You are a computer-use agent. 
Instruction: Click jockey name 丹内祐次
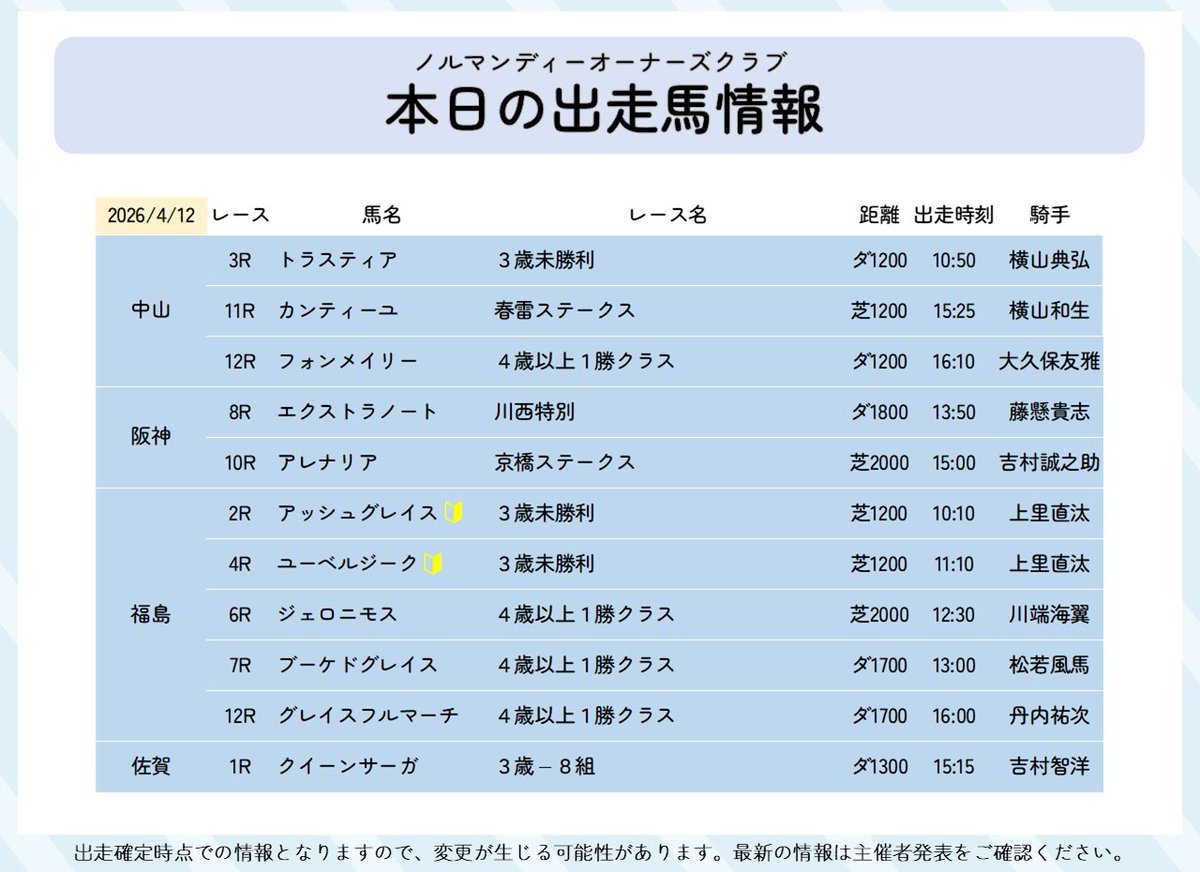1049,715
